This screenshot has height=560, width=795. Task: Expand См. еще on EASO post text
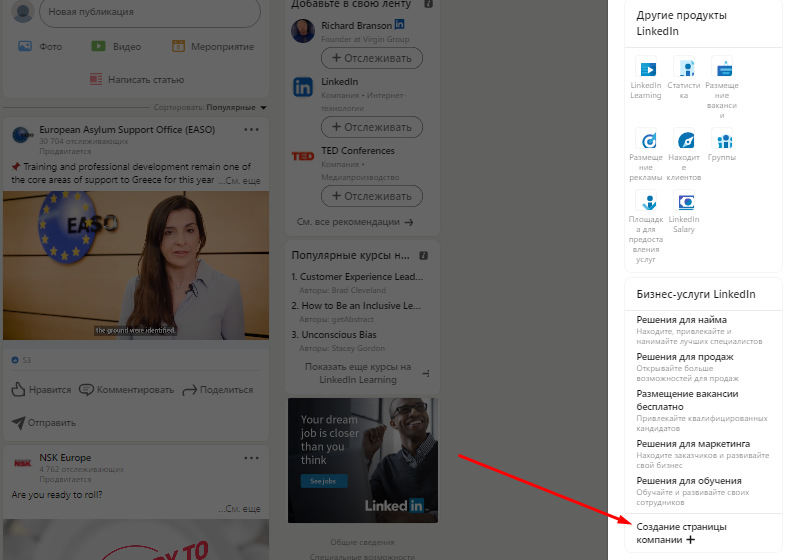click(x=239, y=180)
